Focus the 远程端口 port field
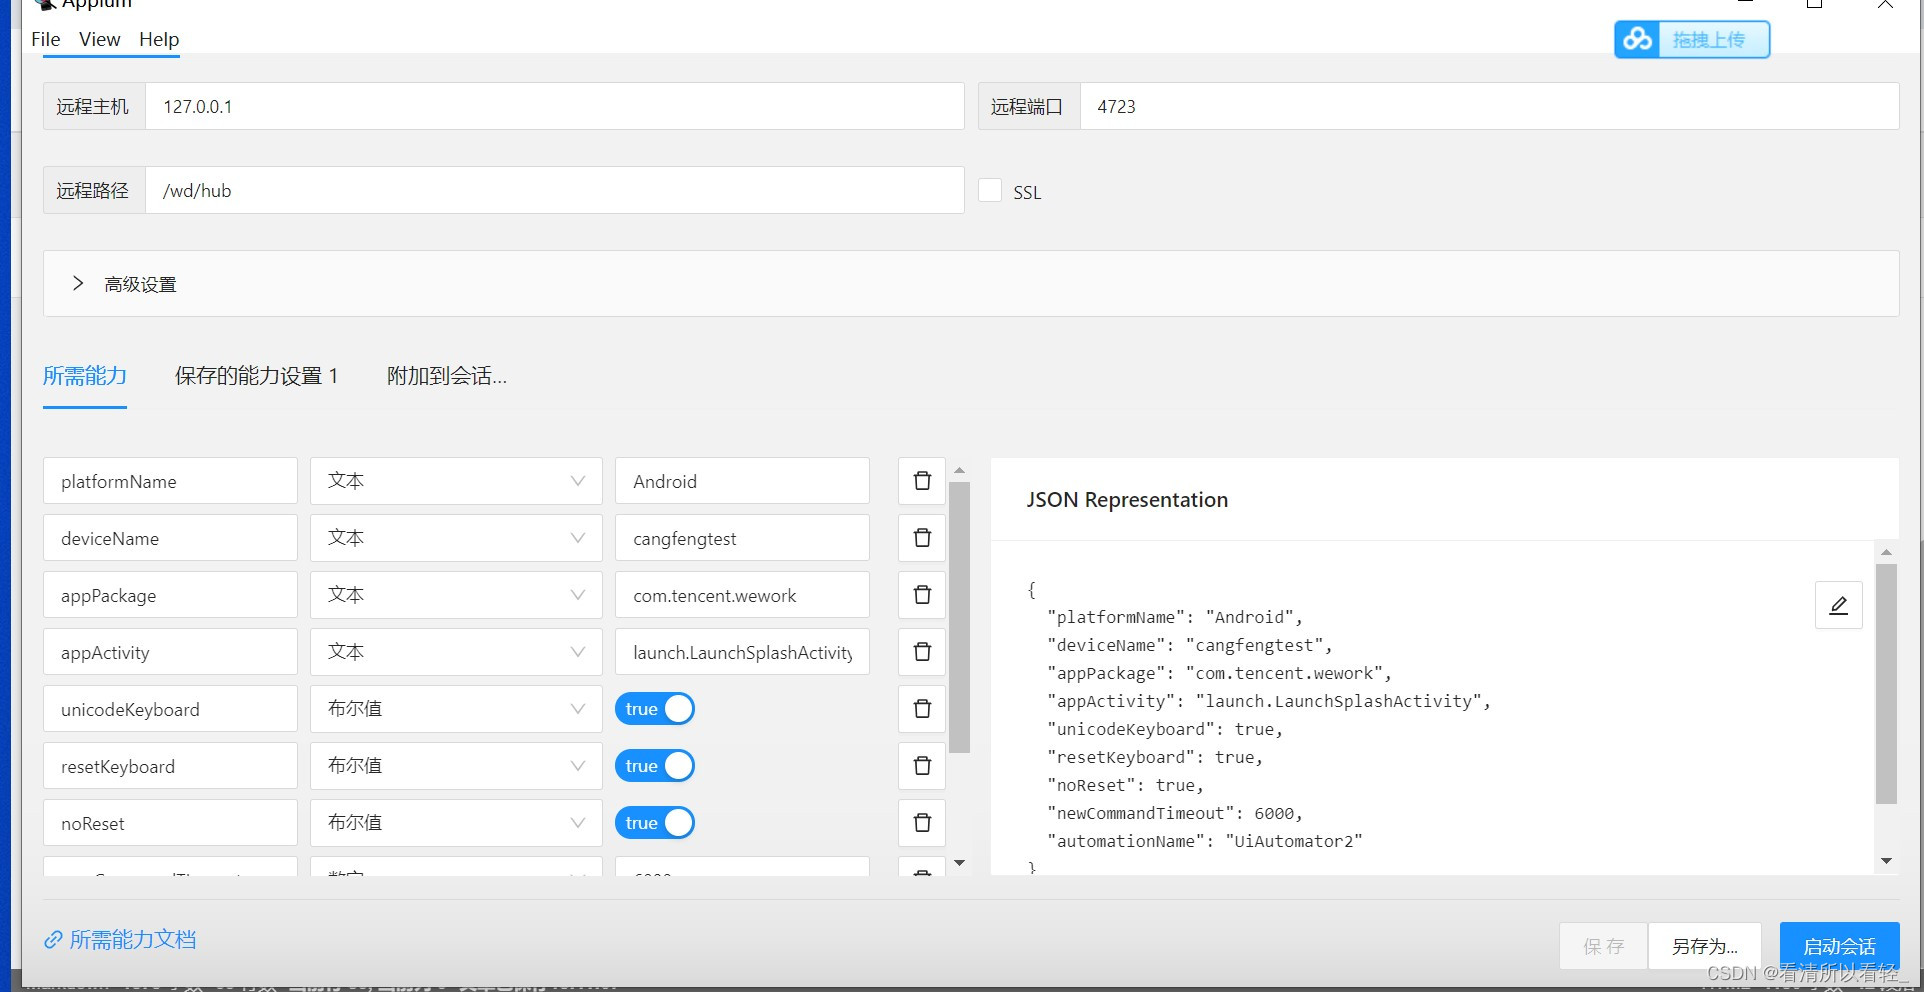 1489,106
